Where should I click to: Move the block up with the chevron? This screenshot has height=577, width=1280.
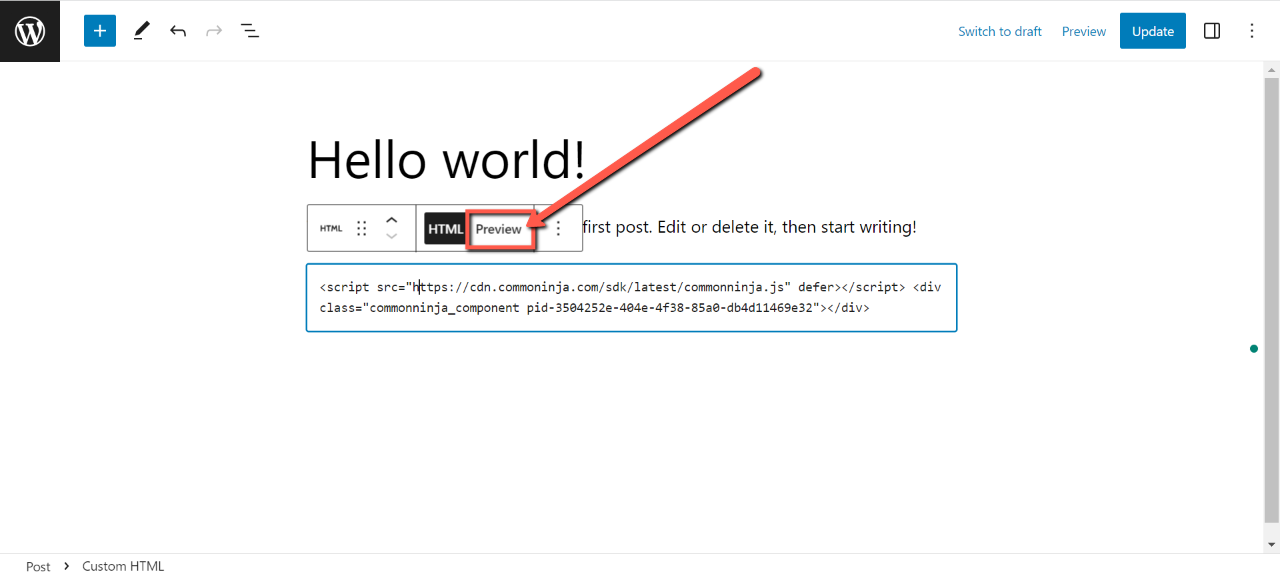pos(392,220)
